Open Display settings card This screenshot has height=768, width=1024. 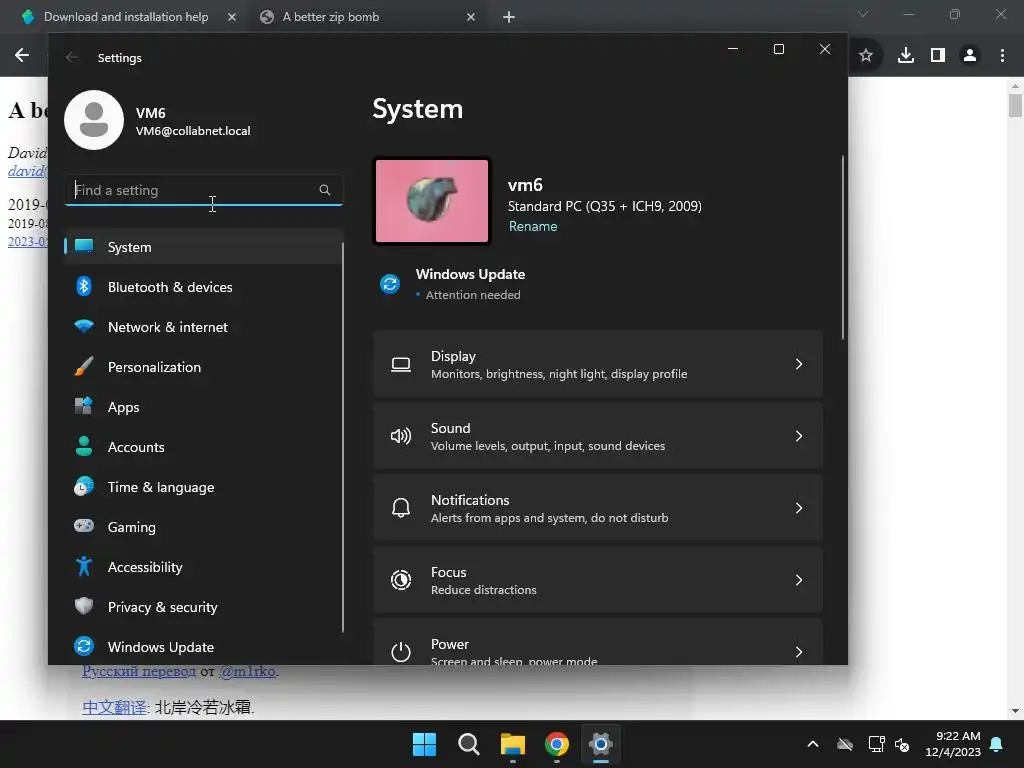click(x=598, y=364)
